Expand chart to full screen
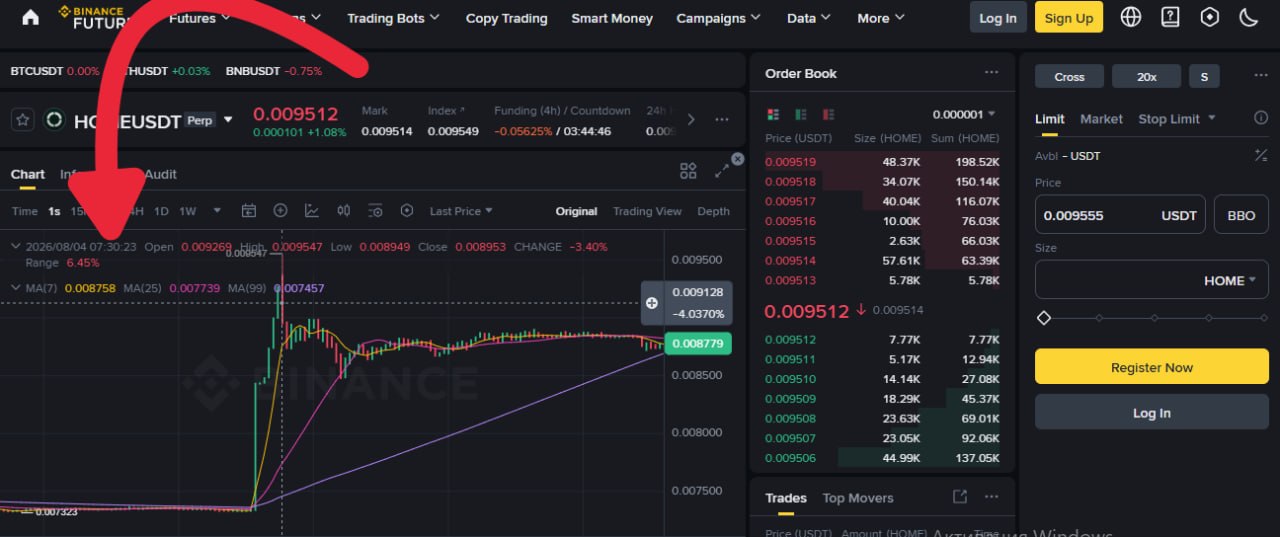Image resolution: width=1280 pixels, height=537 pixels. 722,171
